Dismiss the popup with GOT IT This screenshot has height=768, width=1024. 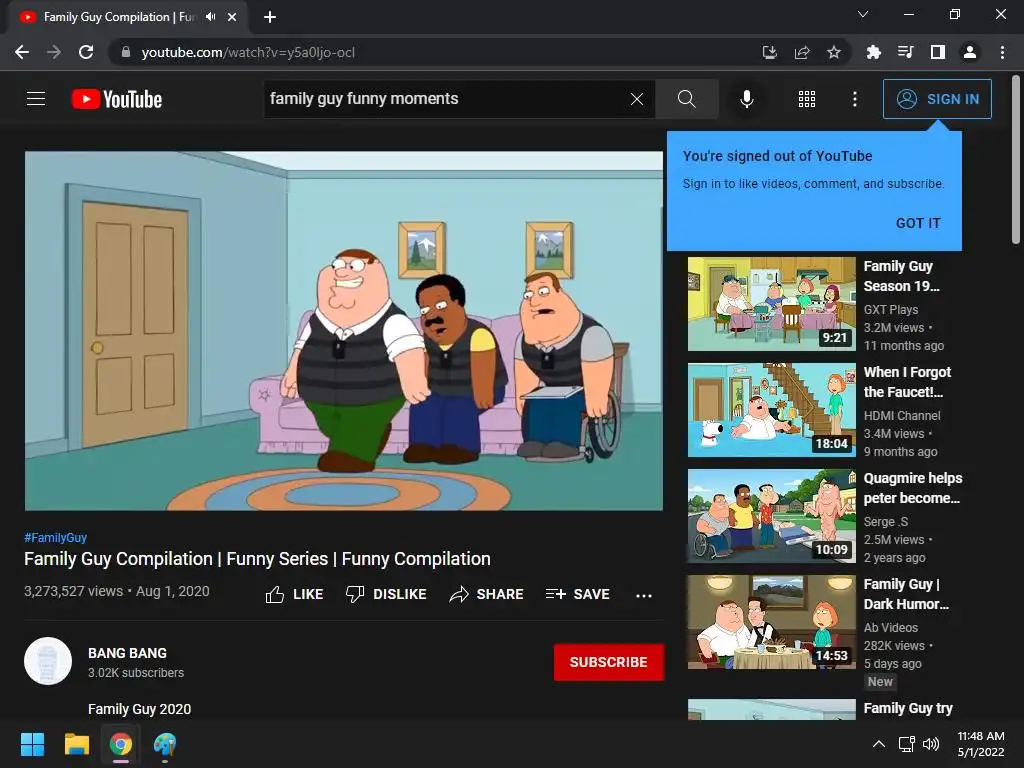point(918,223)
